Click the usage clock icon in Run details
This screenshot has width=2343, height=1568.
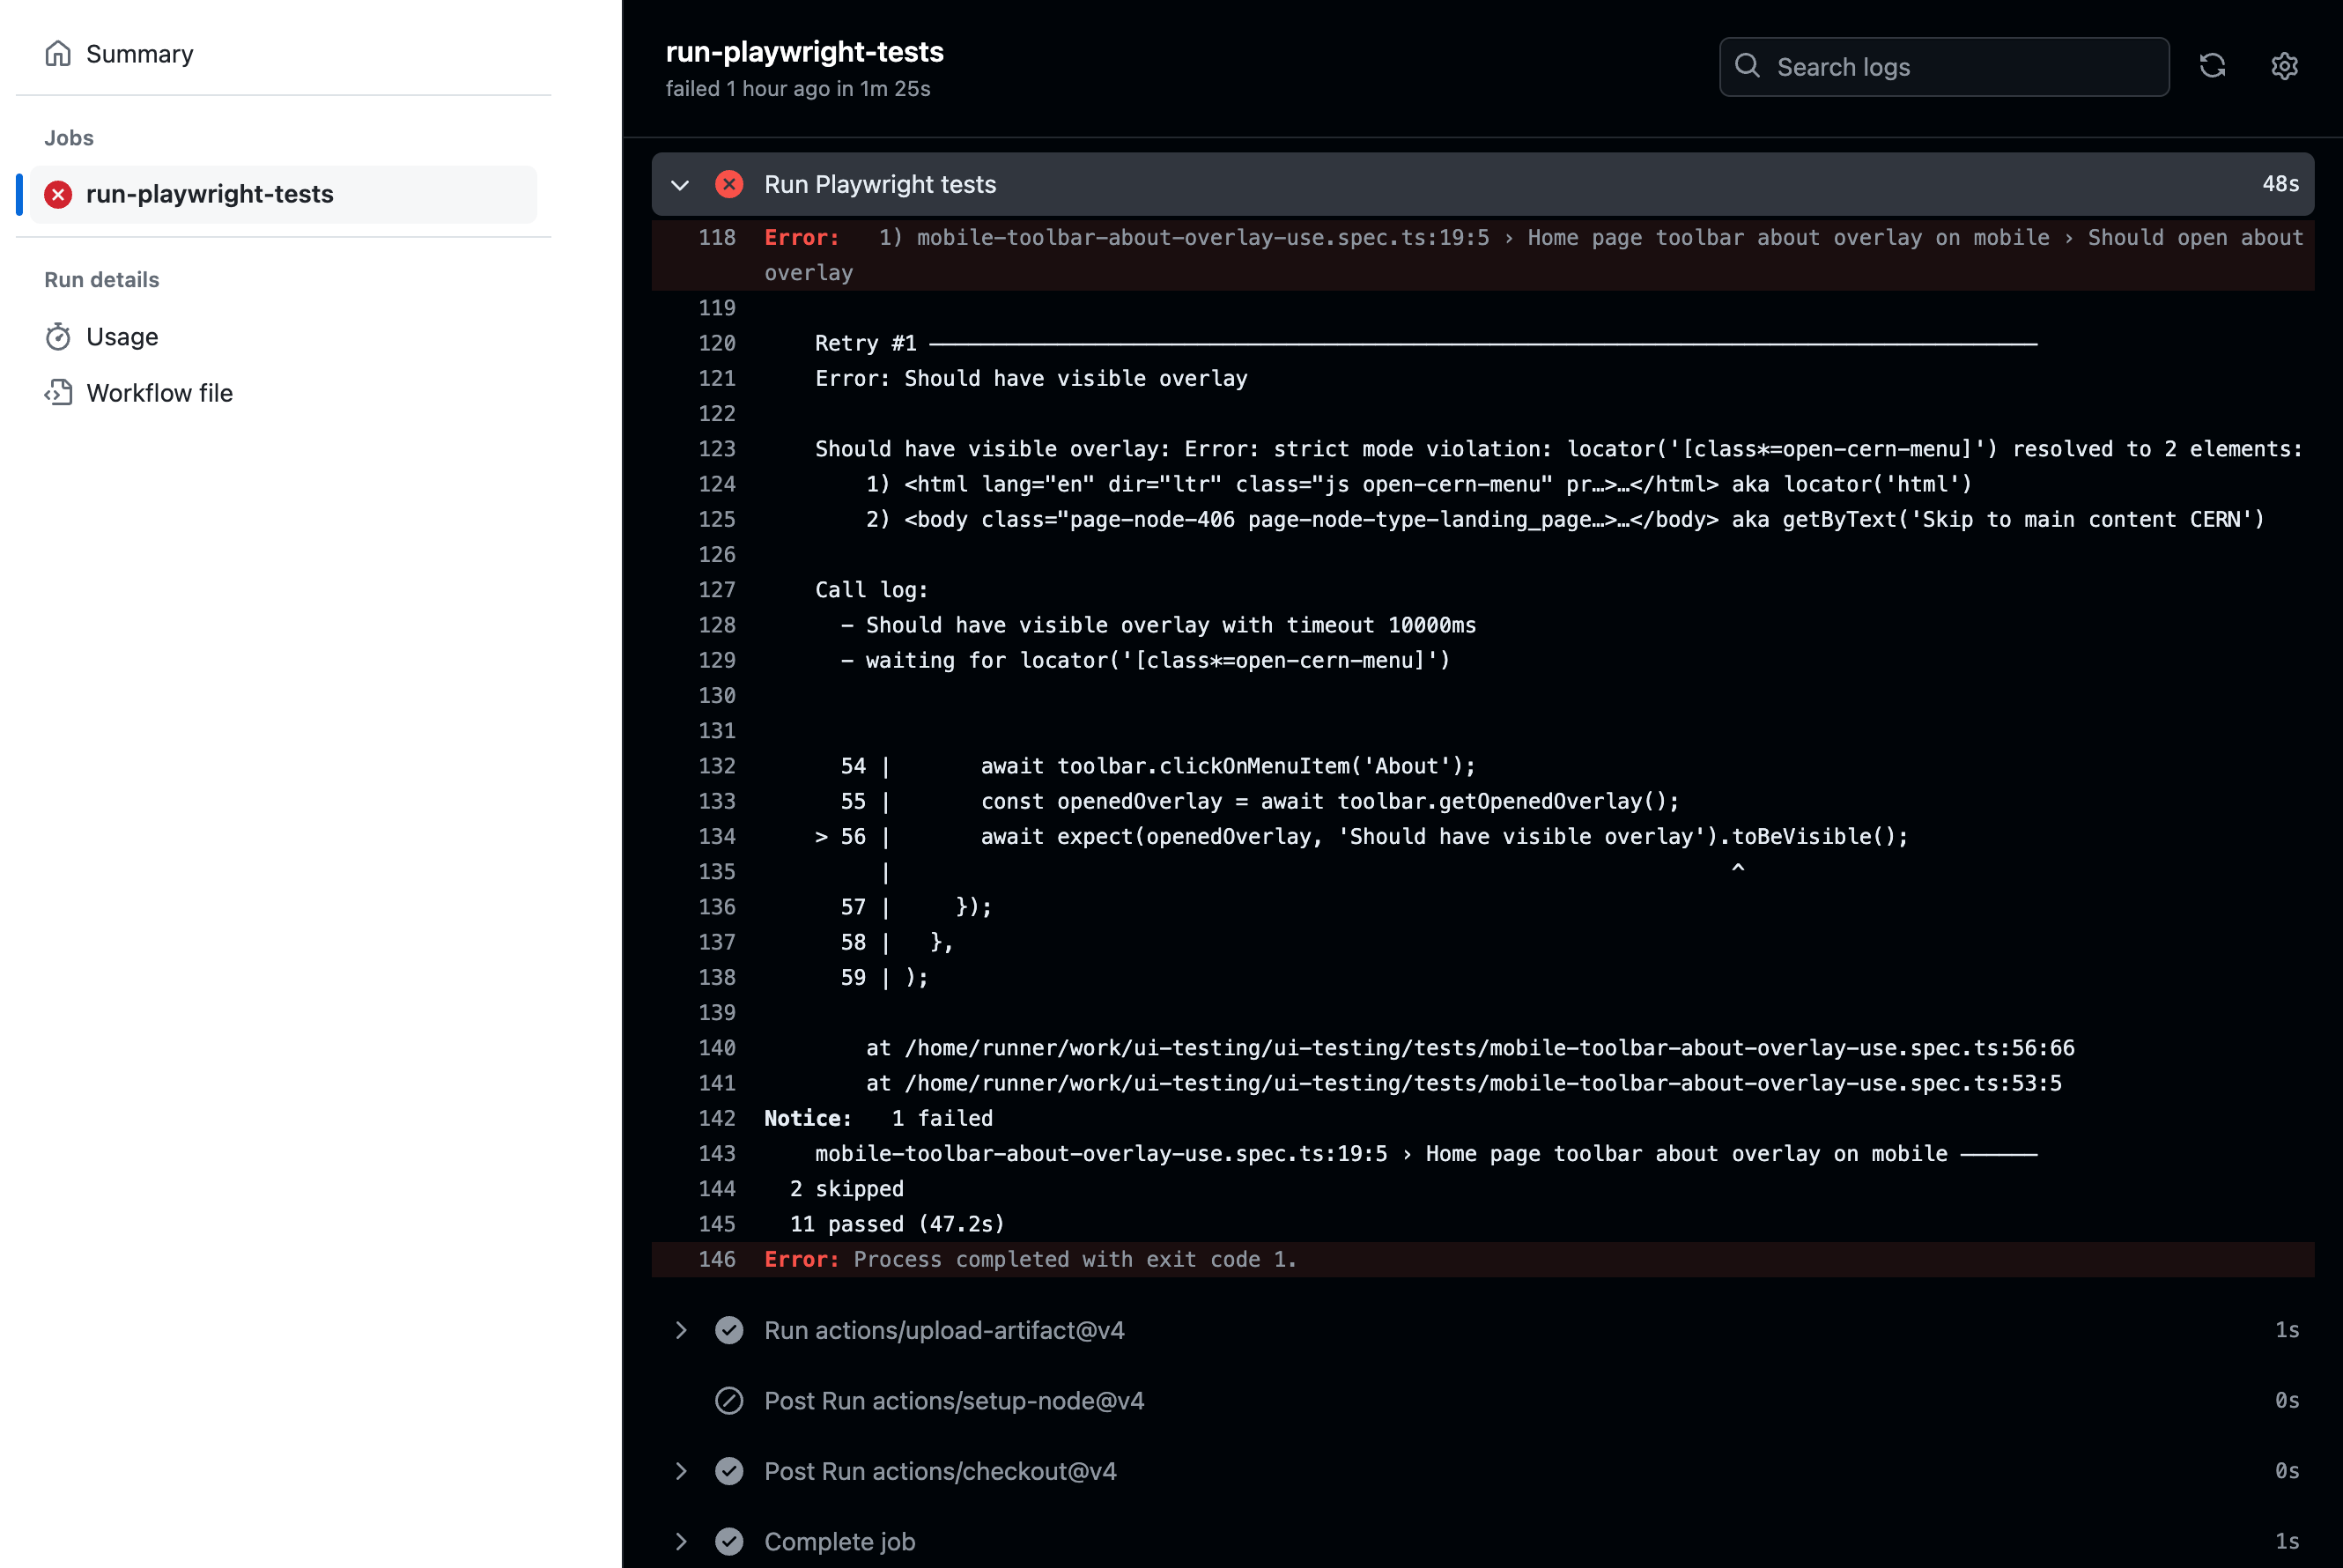[56, 336]
